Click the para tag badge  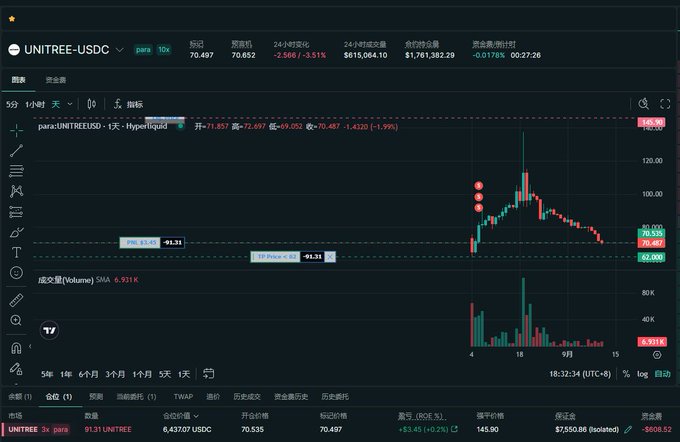(143, 49)
